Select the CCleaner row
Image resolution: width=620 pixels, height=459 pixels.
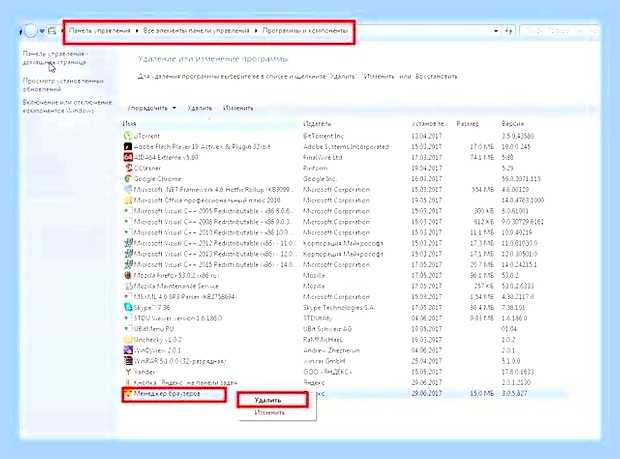(x=346, y=168)
